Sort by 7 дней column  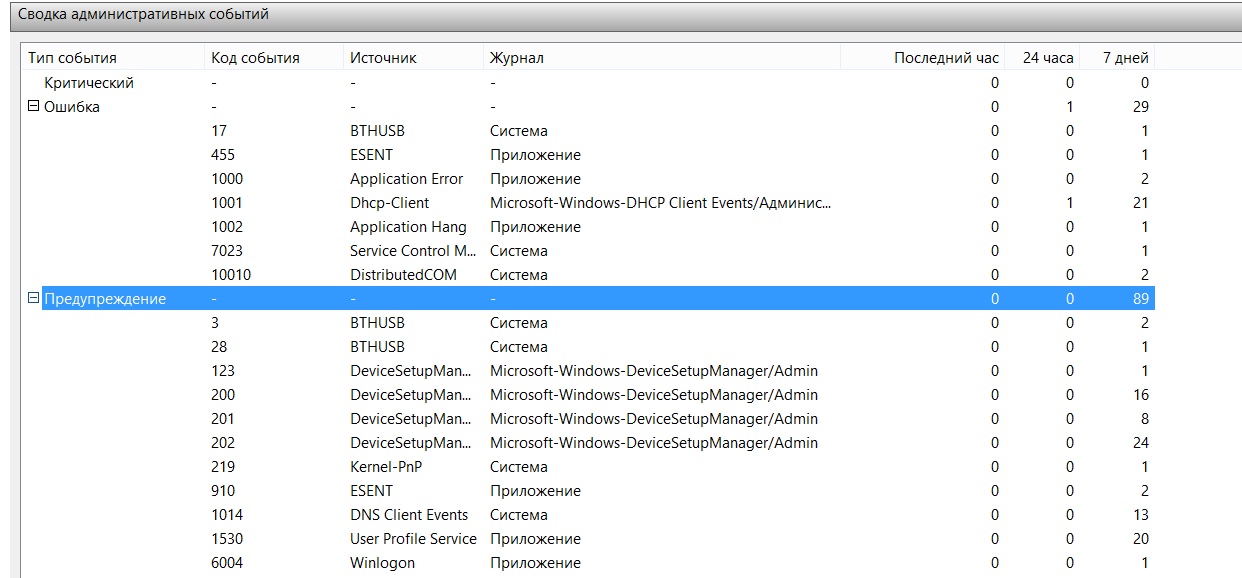(1125, 58)
